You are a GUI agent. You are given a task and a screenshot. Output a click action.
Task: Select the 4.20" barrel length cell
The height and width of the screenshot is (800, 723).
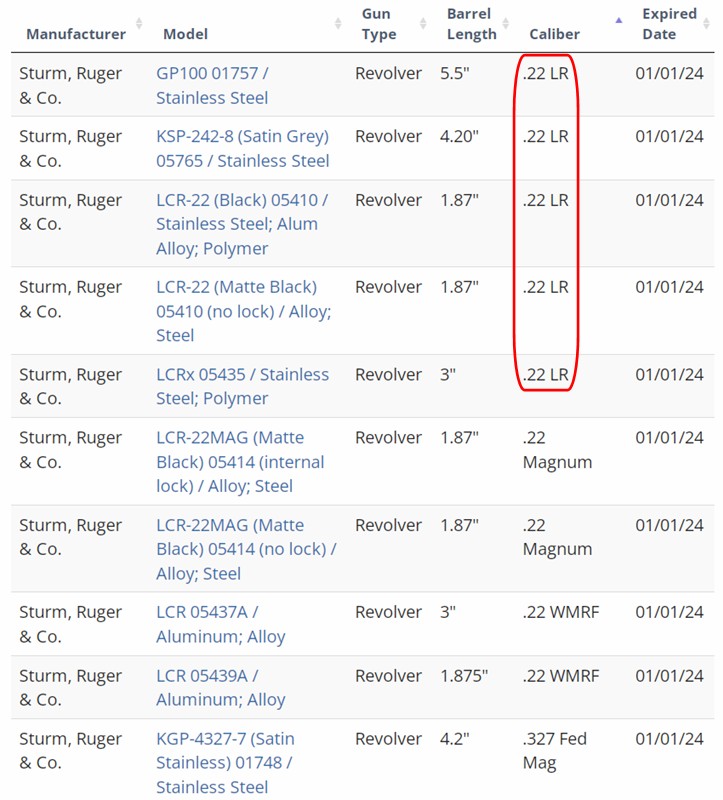click(x=459, y=136)
